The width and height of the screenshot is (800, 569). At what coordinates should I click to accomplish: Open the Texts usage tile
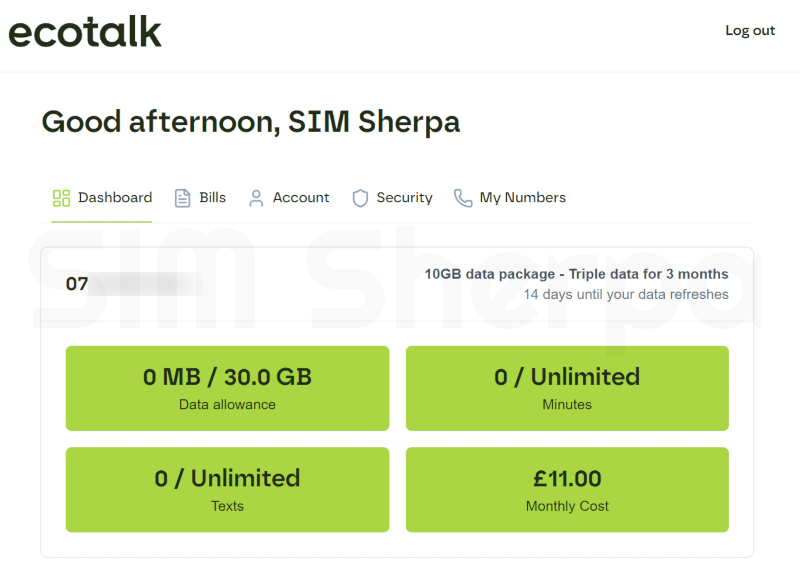(x=227, y=489)
